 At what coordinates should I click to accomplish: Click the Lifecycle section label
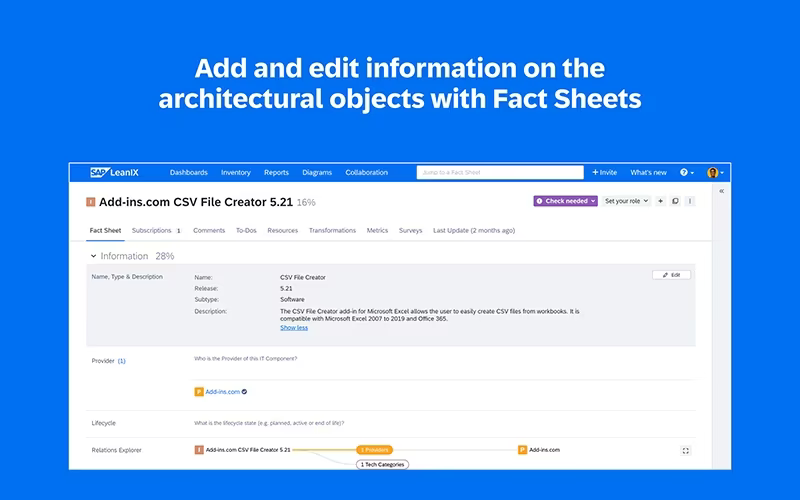104,423
